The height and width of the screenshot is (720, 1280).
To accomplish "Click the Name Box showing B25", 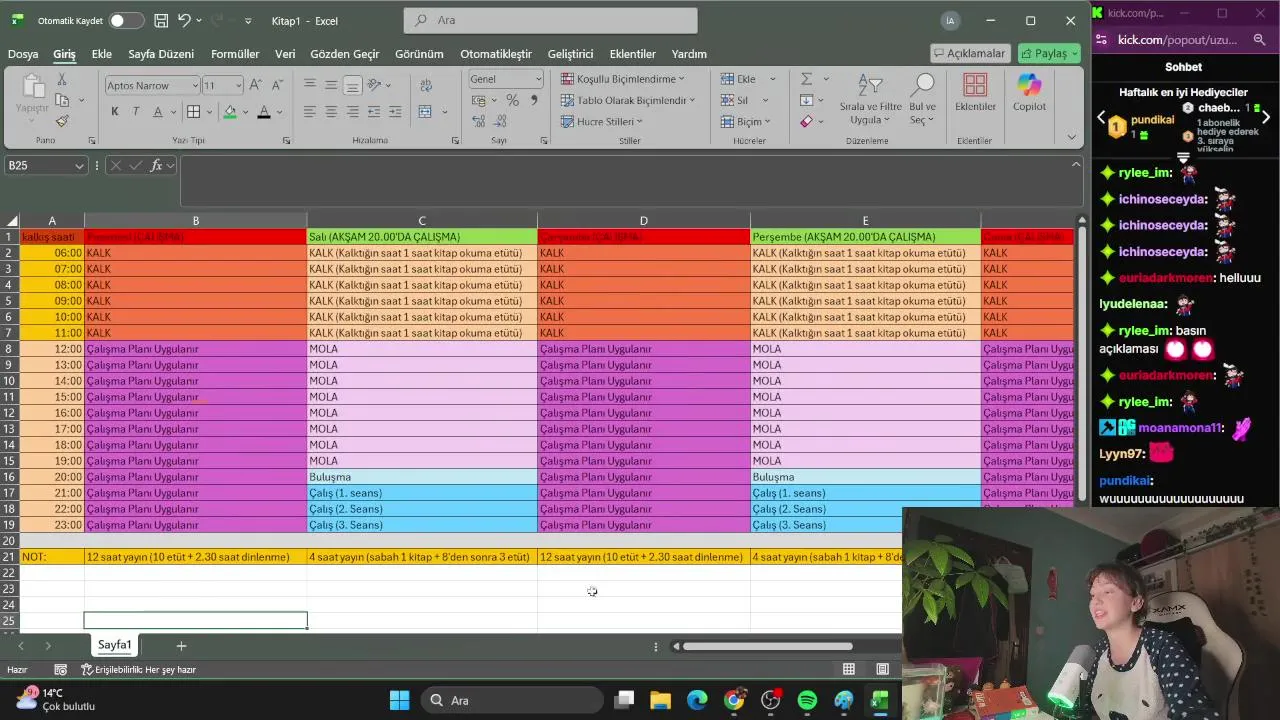I will coord(46,166).
